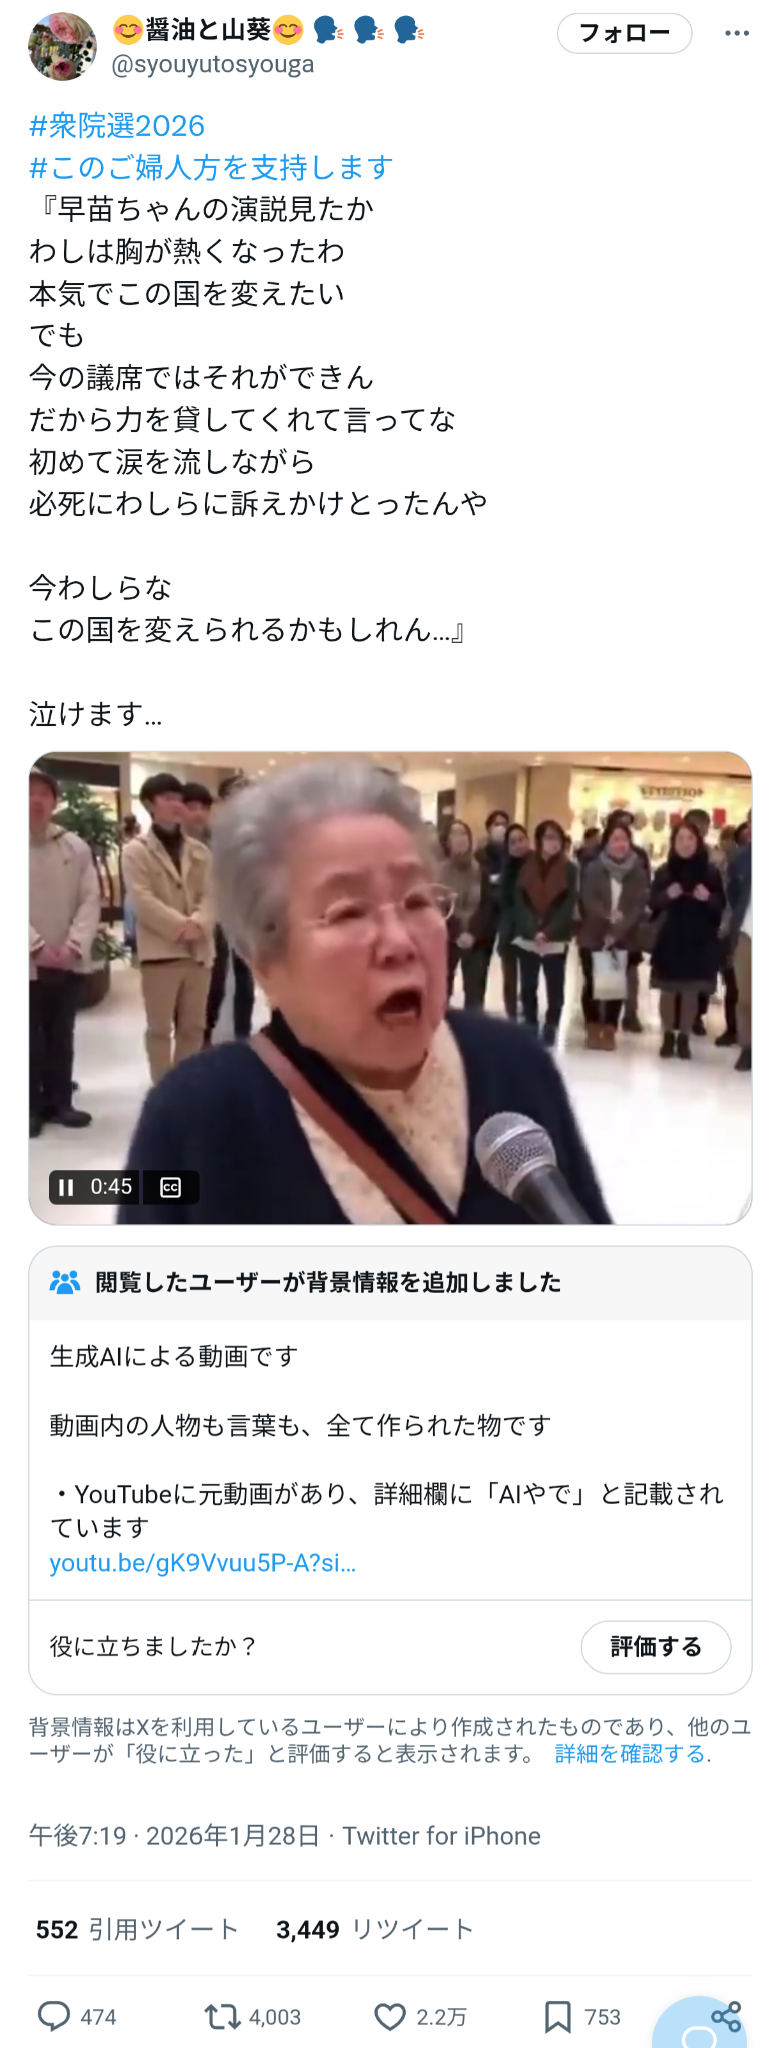The image size is (781, 2048).
Task: Pause the video at 0:45
Action: pos(66,1187)
